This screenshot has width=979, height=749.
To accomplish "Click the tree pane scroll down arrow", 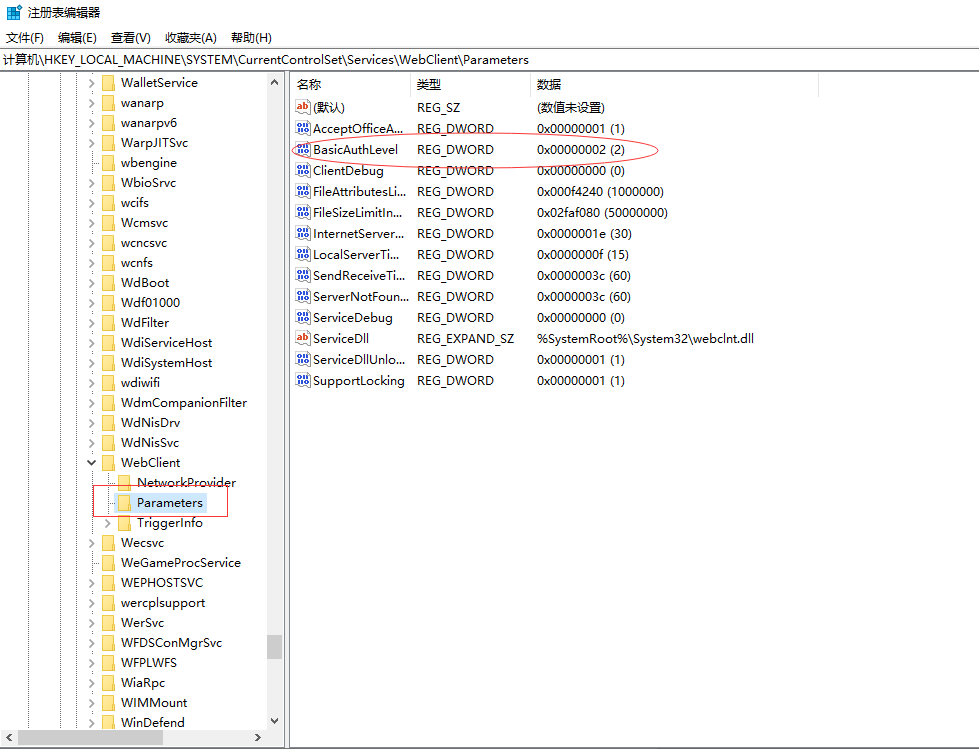I will pyautogui.click(x=274, y=720).
